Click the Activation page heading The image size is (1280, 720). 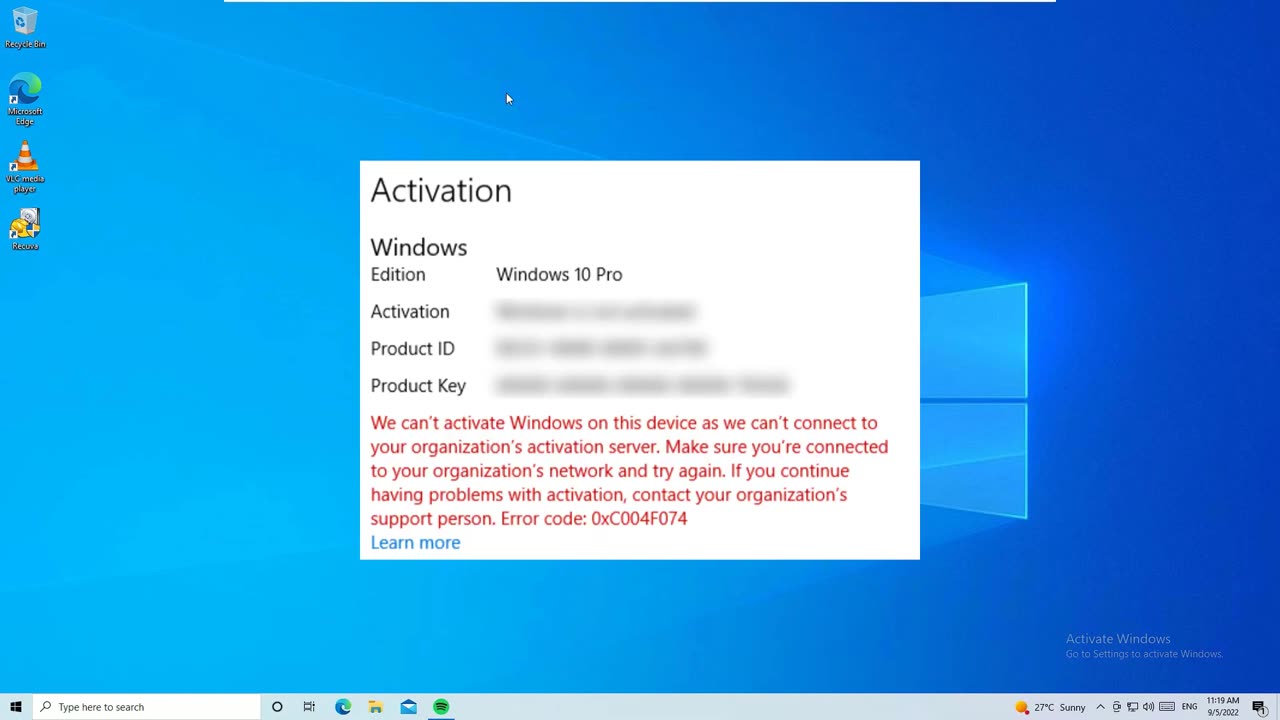441,190
